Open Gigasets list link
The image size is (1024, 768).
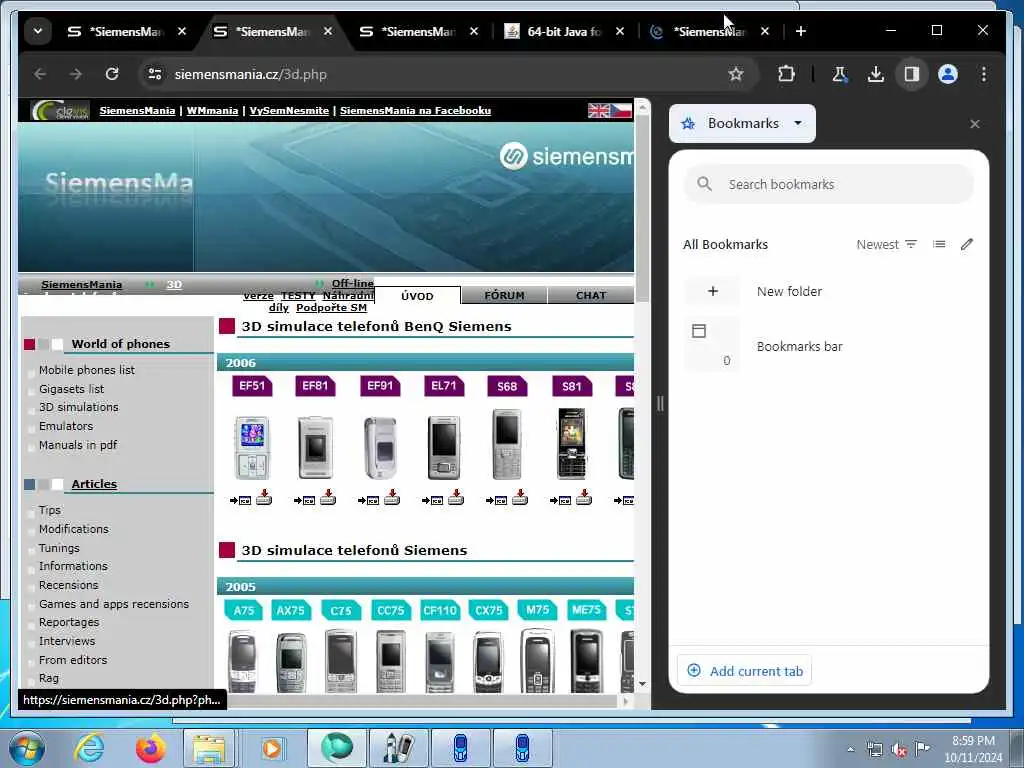[71, 389]
